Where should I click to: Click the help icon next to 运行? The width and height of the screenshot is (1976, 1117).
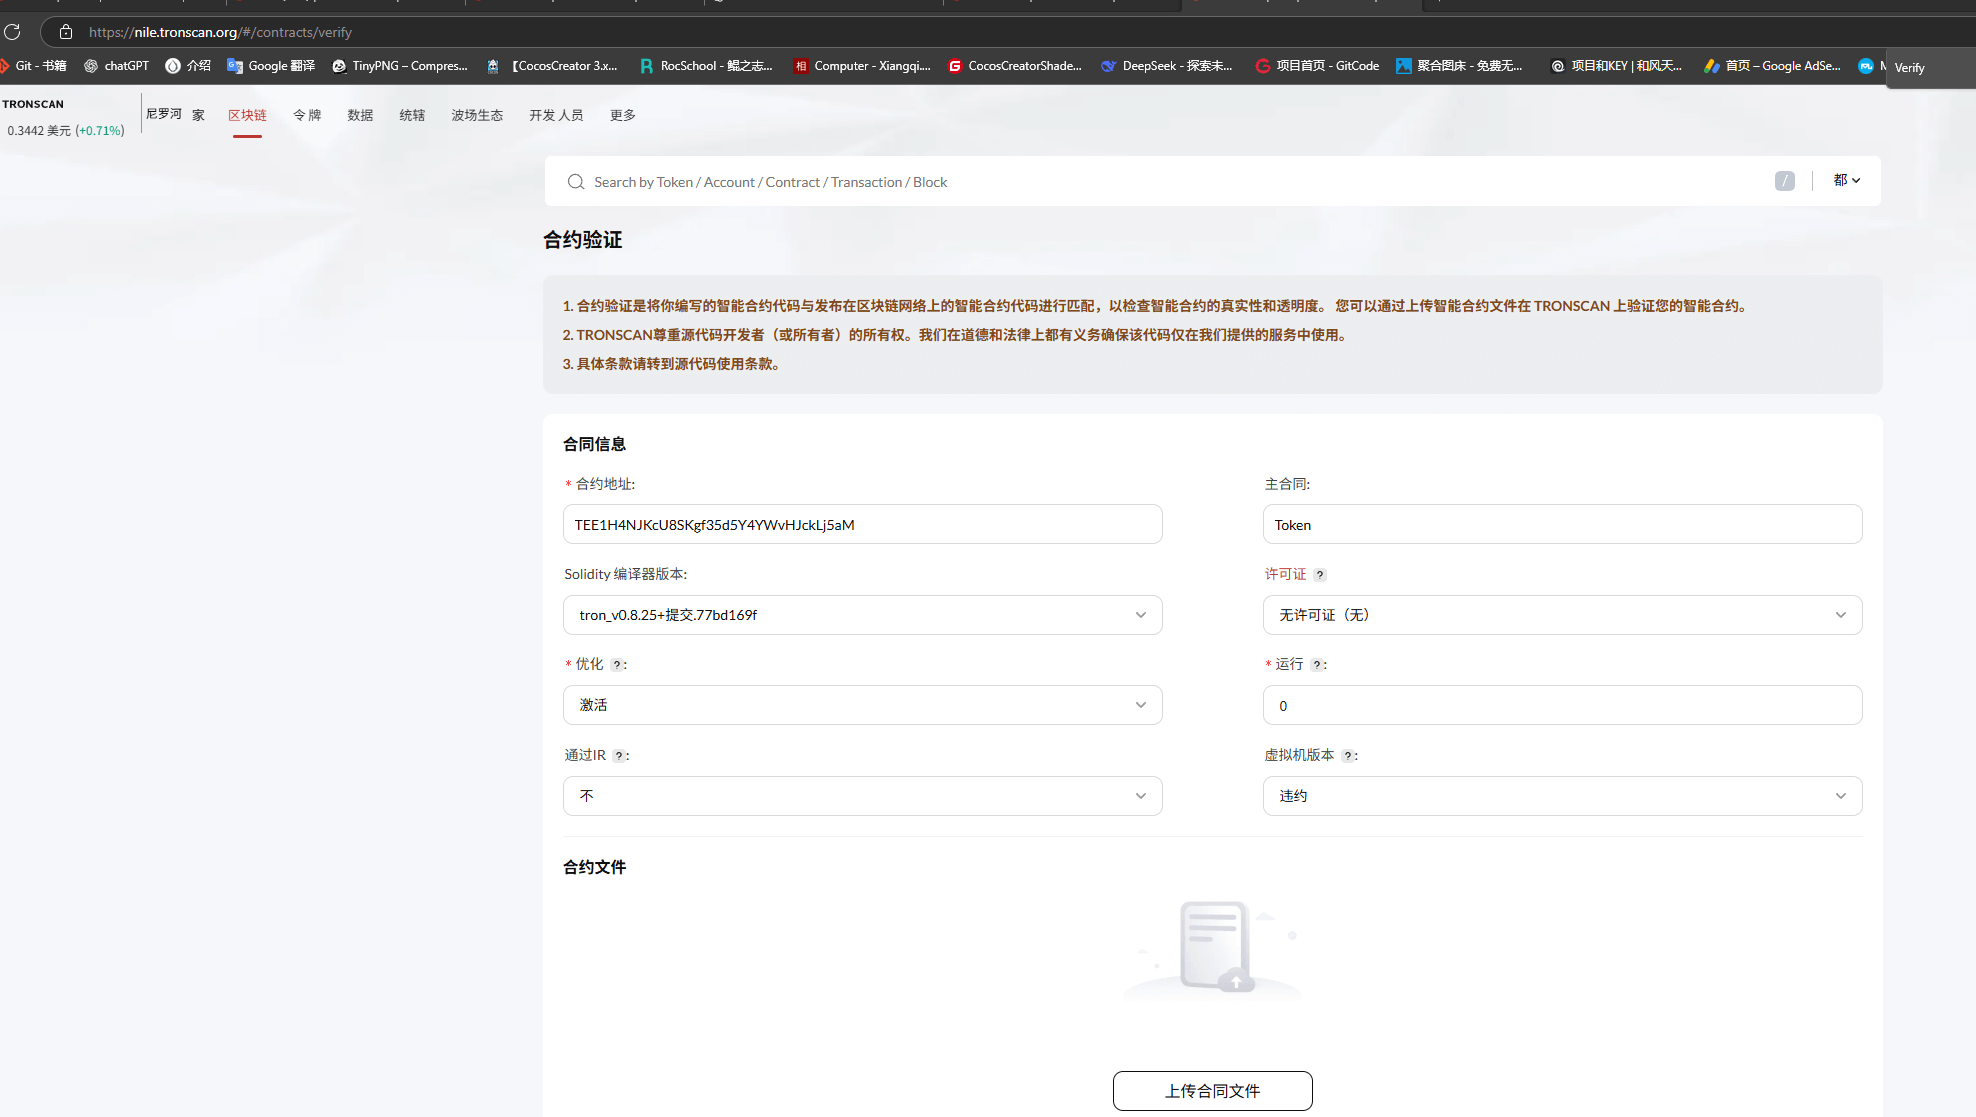tap(1317, 665)
